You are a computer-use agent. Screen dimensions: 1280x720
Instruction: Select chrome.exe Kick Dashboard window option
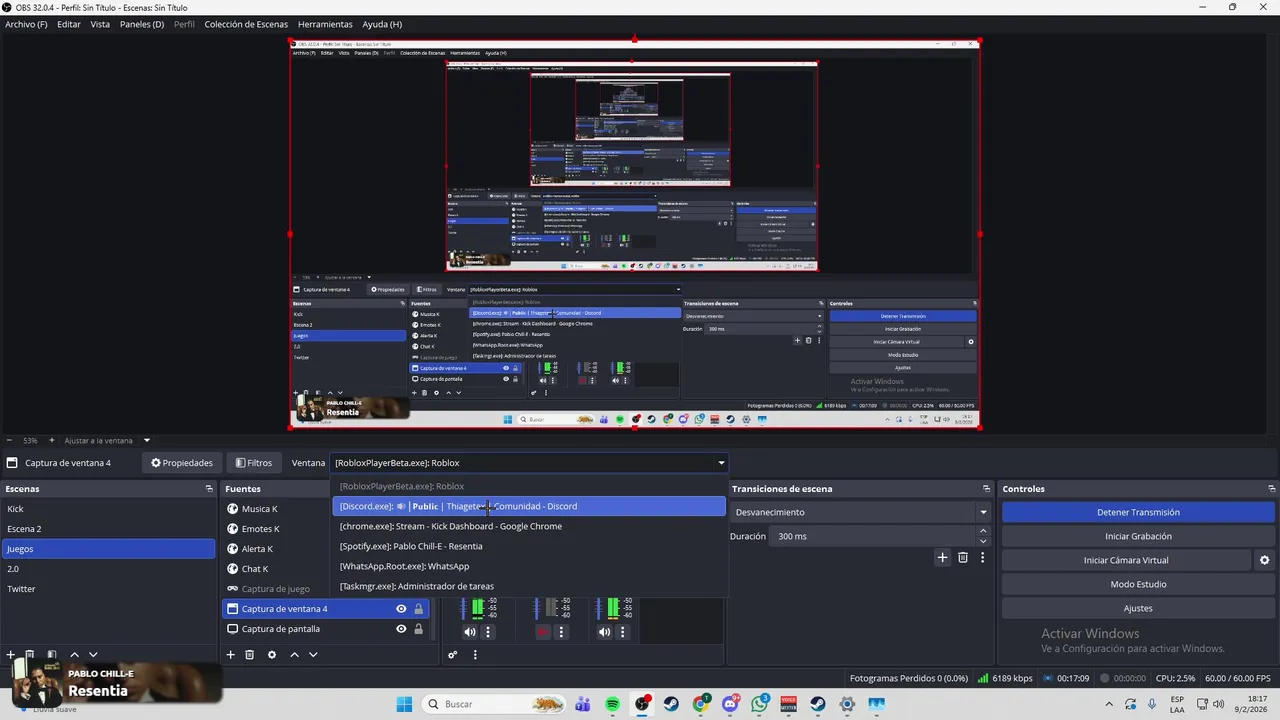point(529,526)
